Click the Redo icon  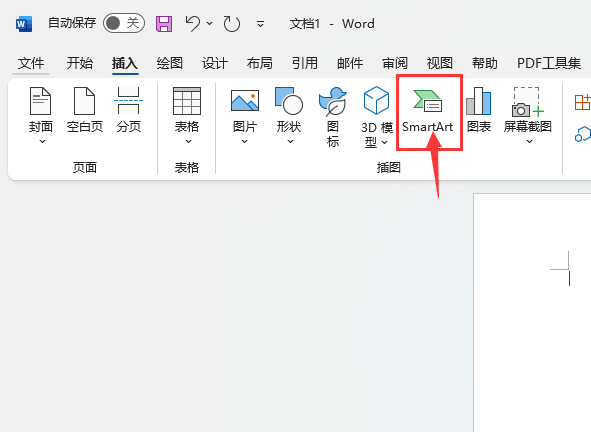[231, 24]
